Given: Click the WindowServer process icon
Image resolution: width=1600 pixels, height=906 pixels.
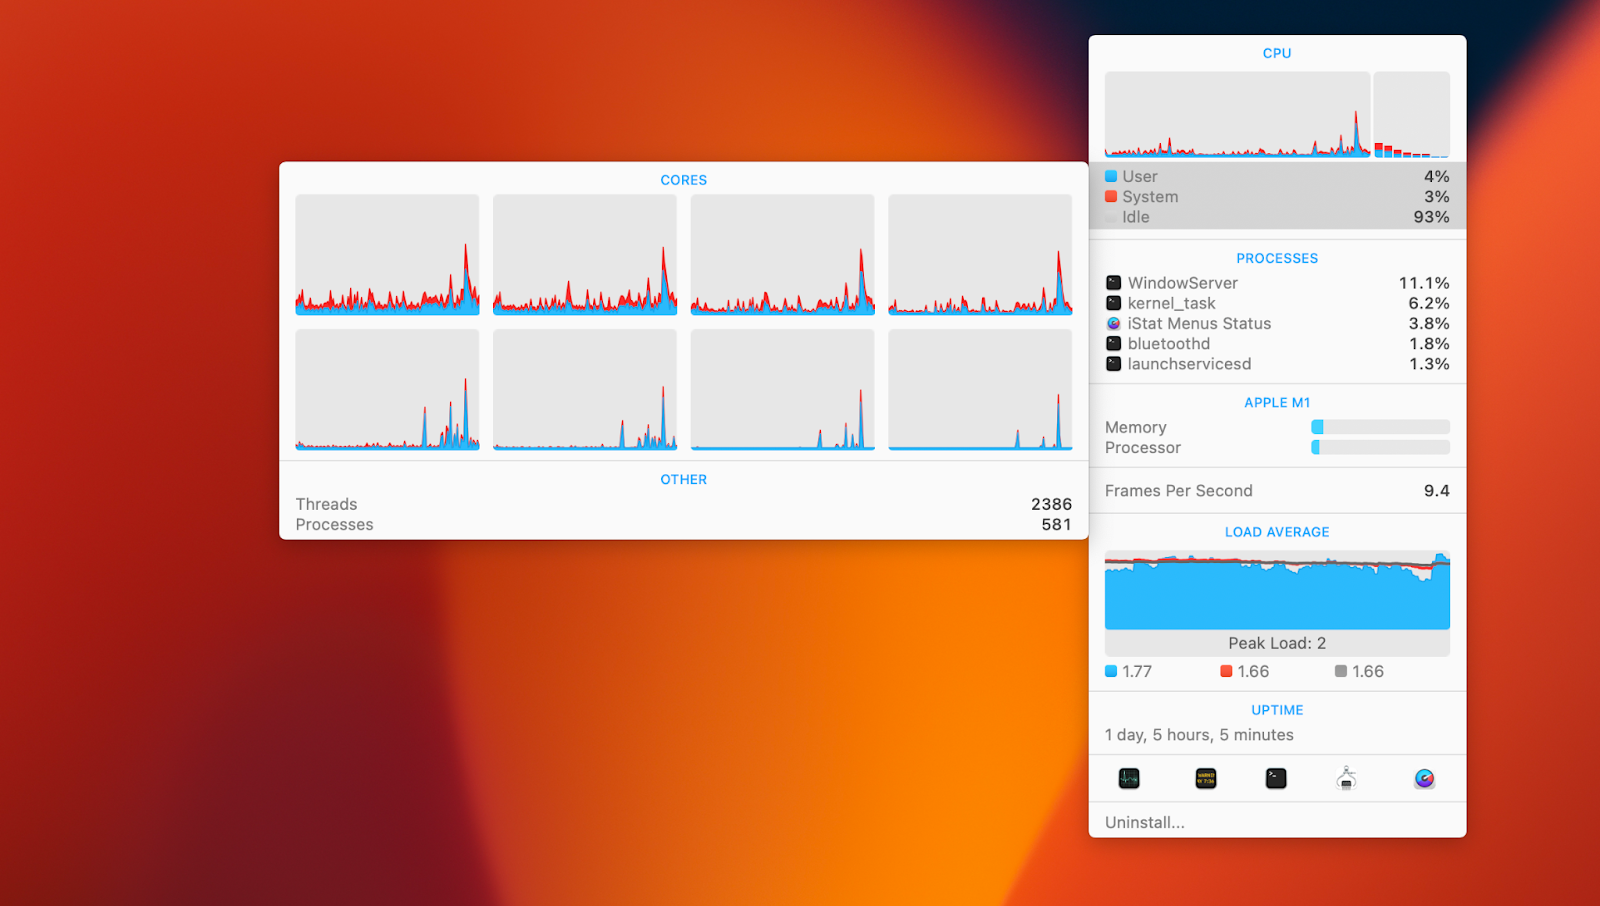Looking at the screenshot, I should [1113, 283].
